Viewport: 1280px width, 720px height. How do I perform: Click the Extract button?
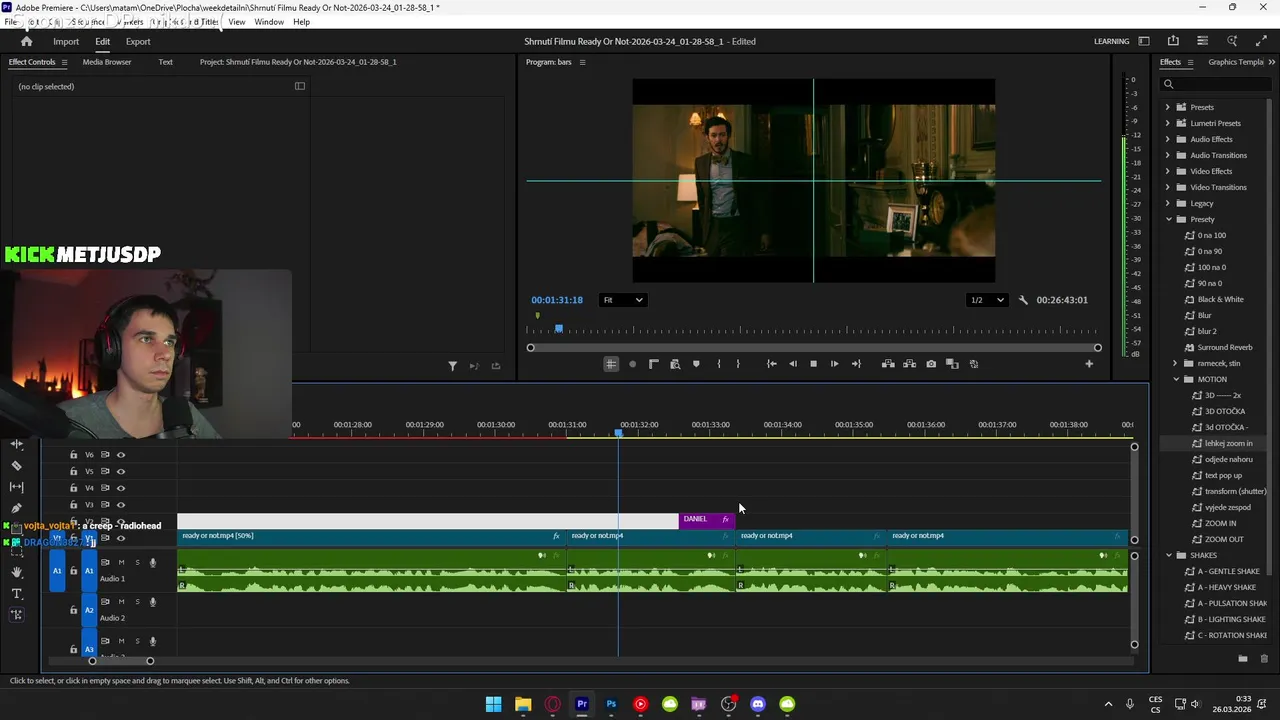pyautogui.click(x=909, y=364)
